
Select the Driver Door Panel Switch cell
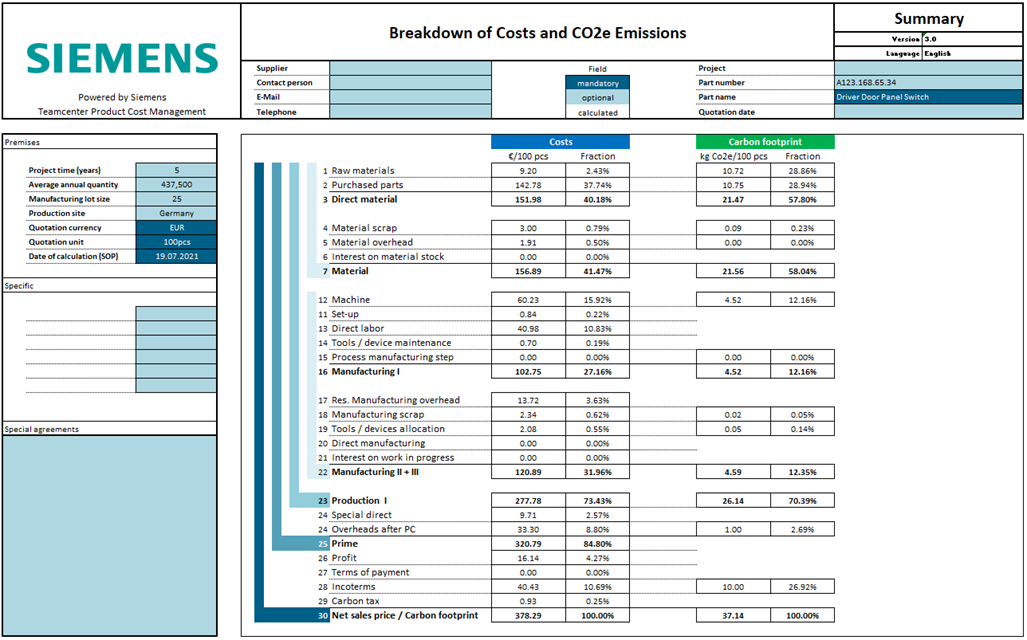point(928,97)
